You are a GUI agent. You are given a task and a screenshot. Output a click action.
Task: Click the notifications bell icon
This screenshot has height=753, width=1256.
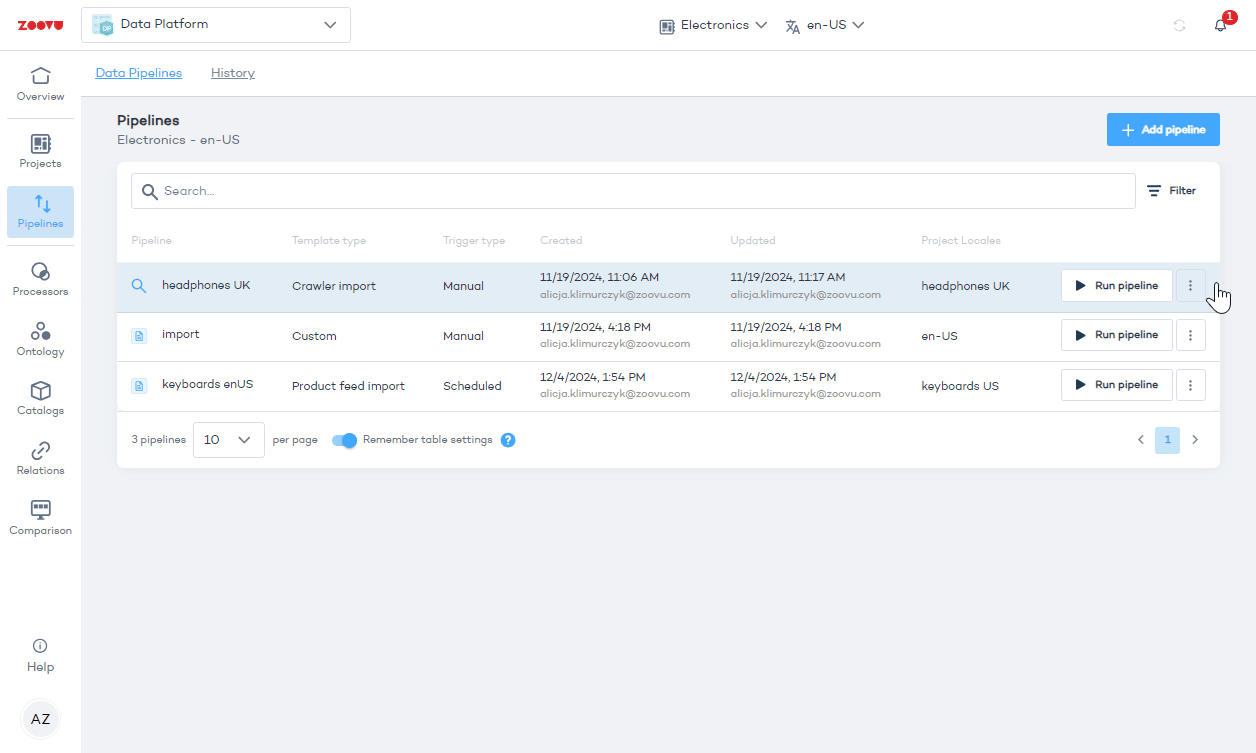coord(1220,25)
